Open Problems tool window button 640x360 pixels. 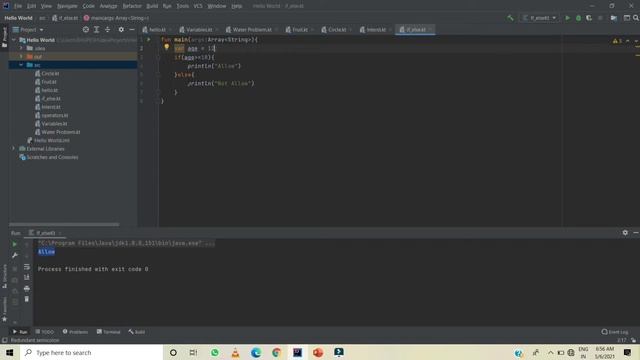(75, 332)
